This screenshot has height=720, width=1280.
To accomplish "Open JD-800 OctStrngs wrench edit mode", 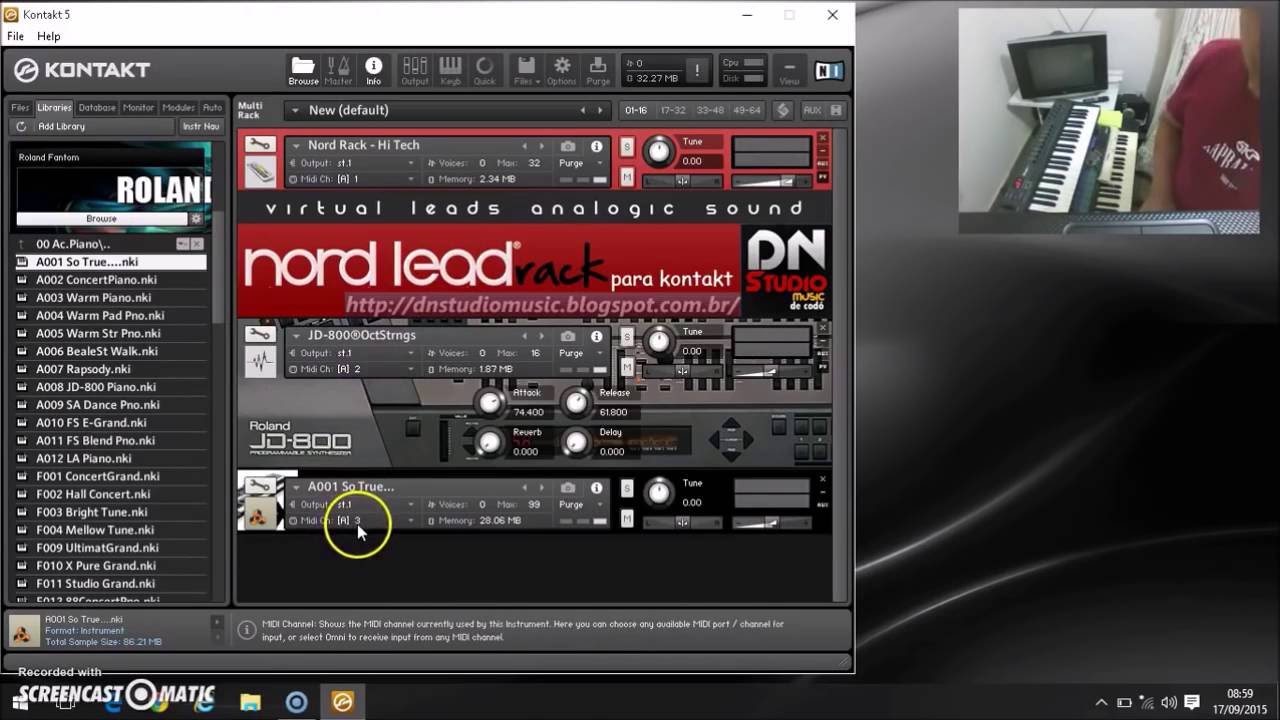I will click(x=260, y=335).
